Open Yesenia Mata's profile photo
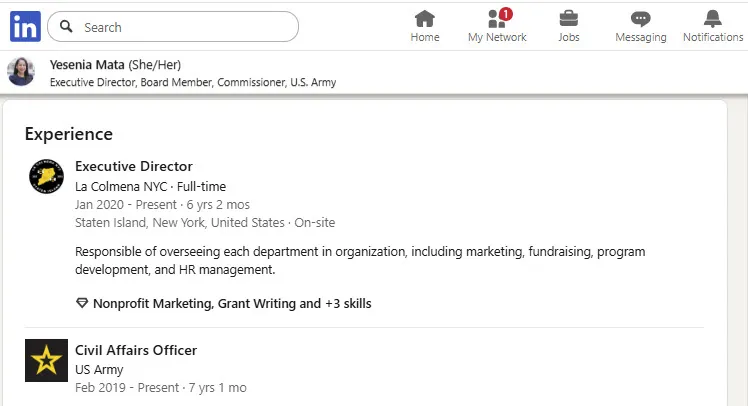Image resolution: width=748 pixels, height=406 pixels. coord(21,72)
